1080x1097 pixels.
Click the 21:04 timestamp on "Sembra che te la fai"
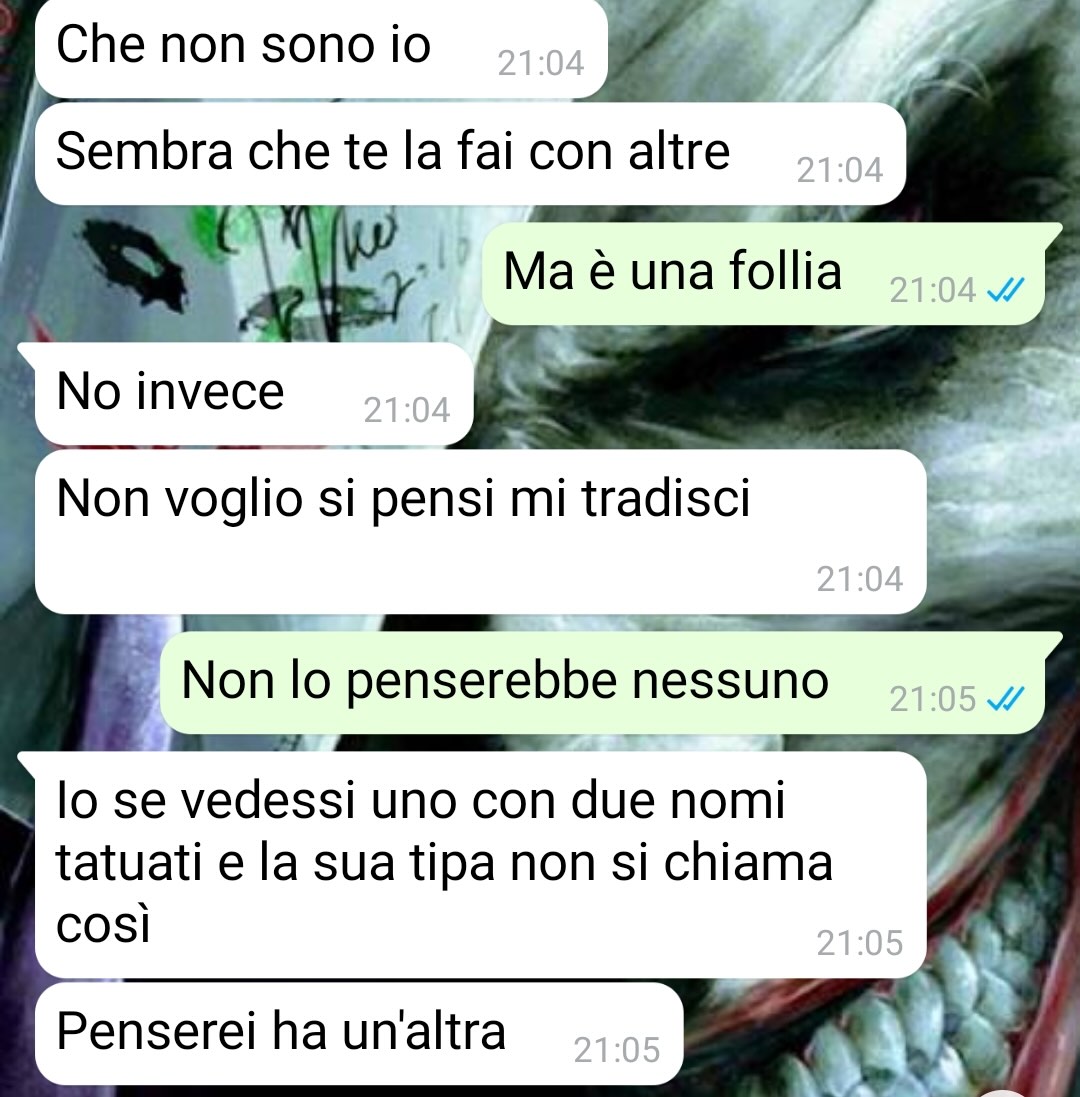[839, 171]
